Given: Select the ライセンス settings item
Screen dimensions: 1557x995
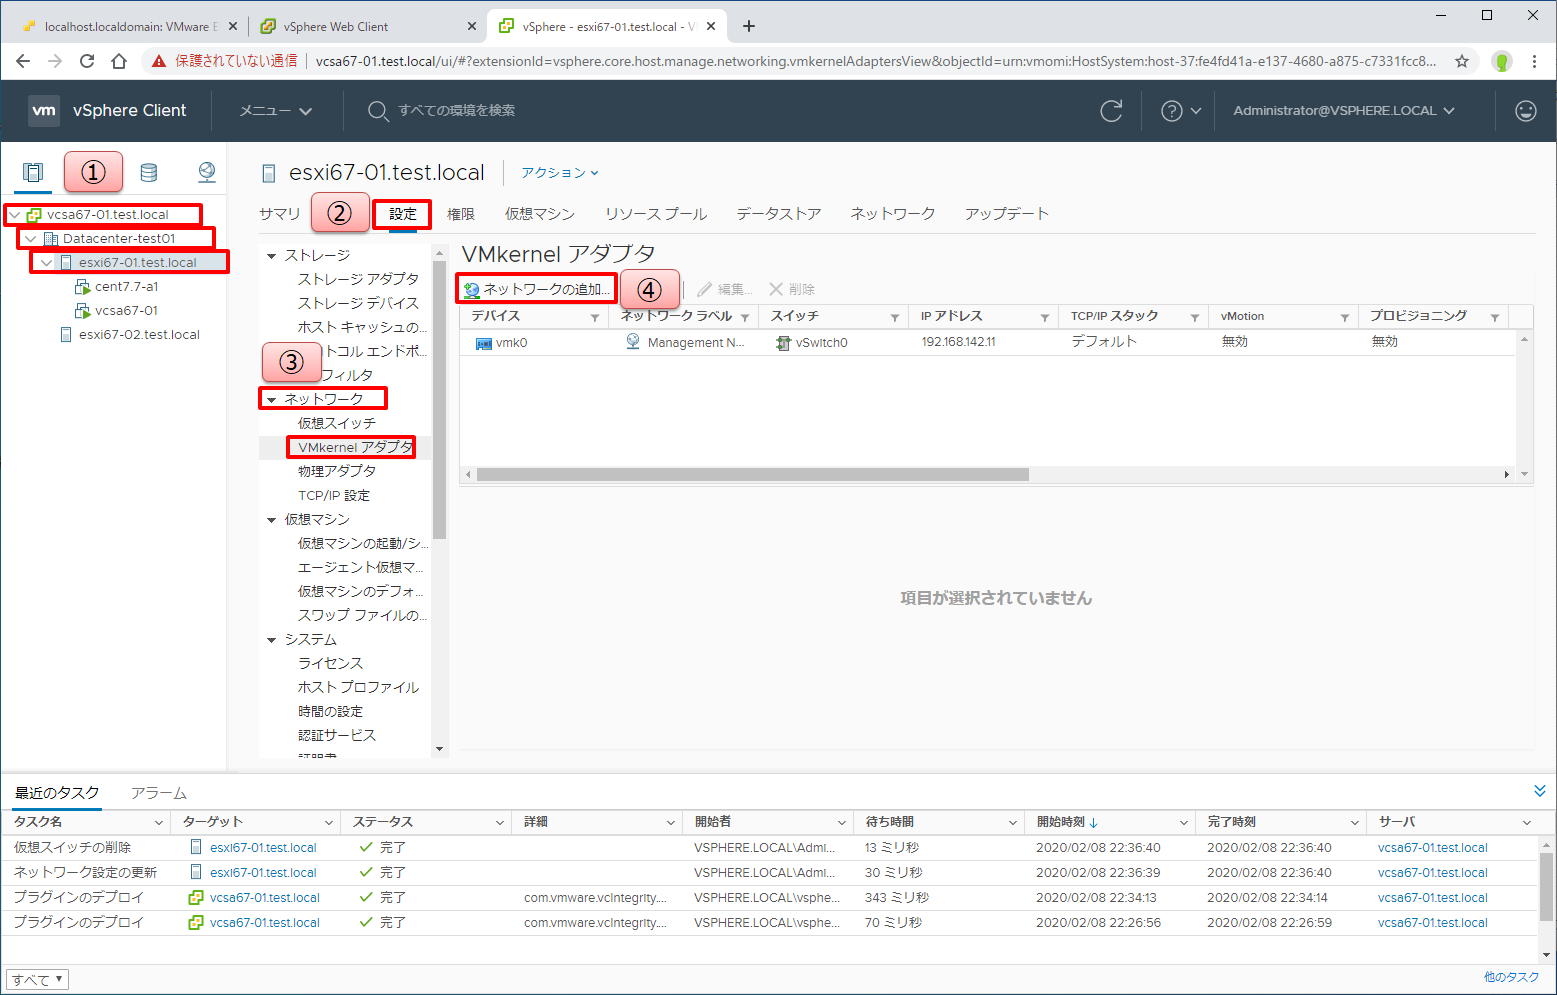Looking at the screenshot, I should point(331,663).
